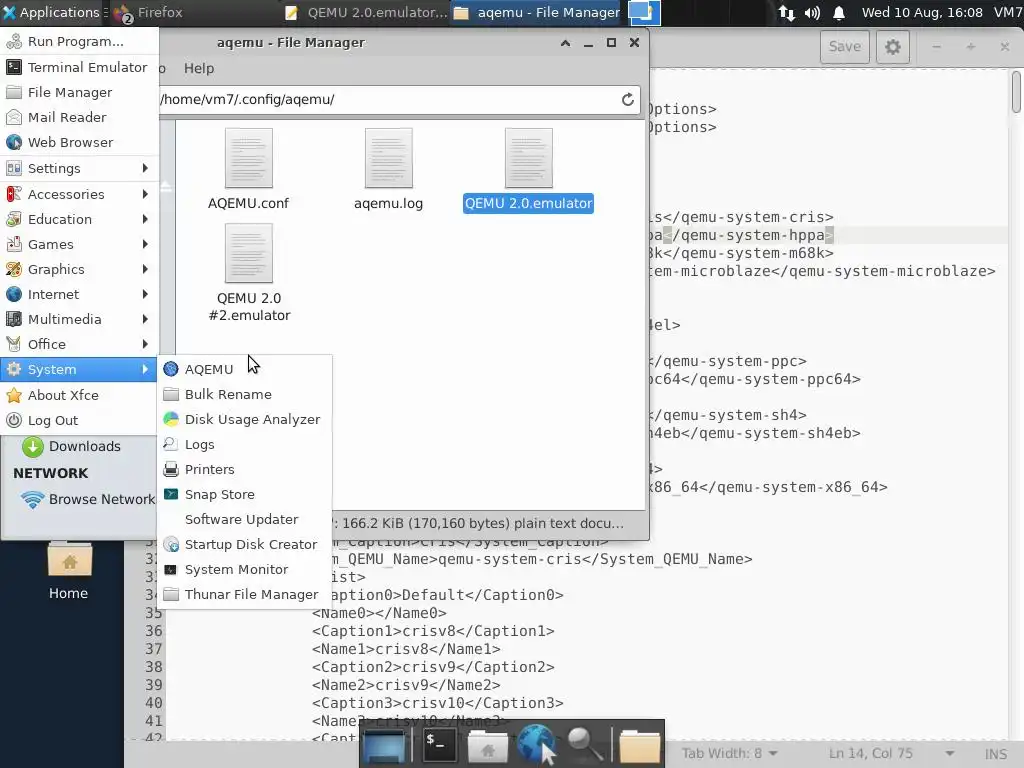Expand the Office submenu
Screen dimensions: 1024x768
pos(79,344)
